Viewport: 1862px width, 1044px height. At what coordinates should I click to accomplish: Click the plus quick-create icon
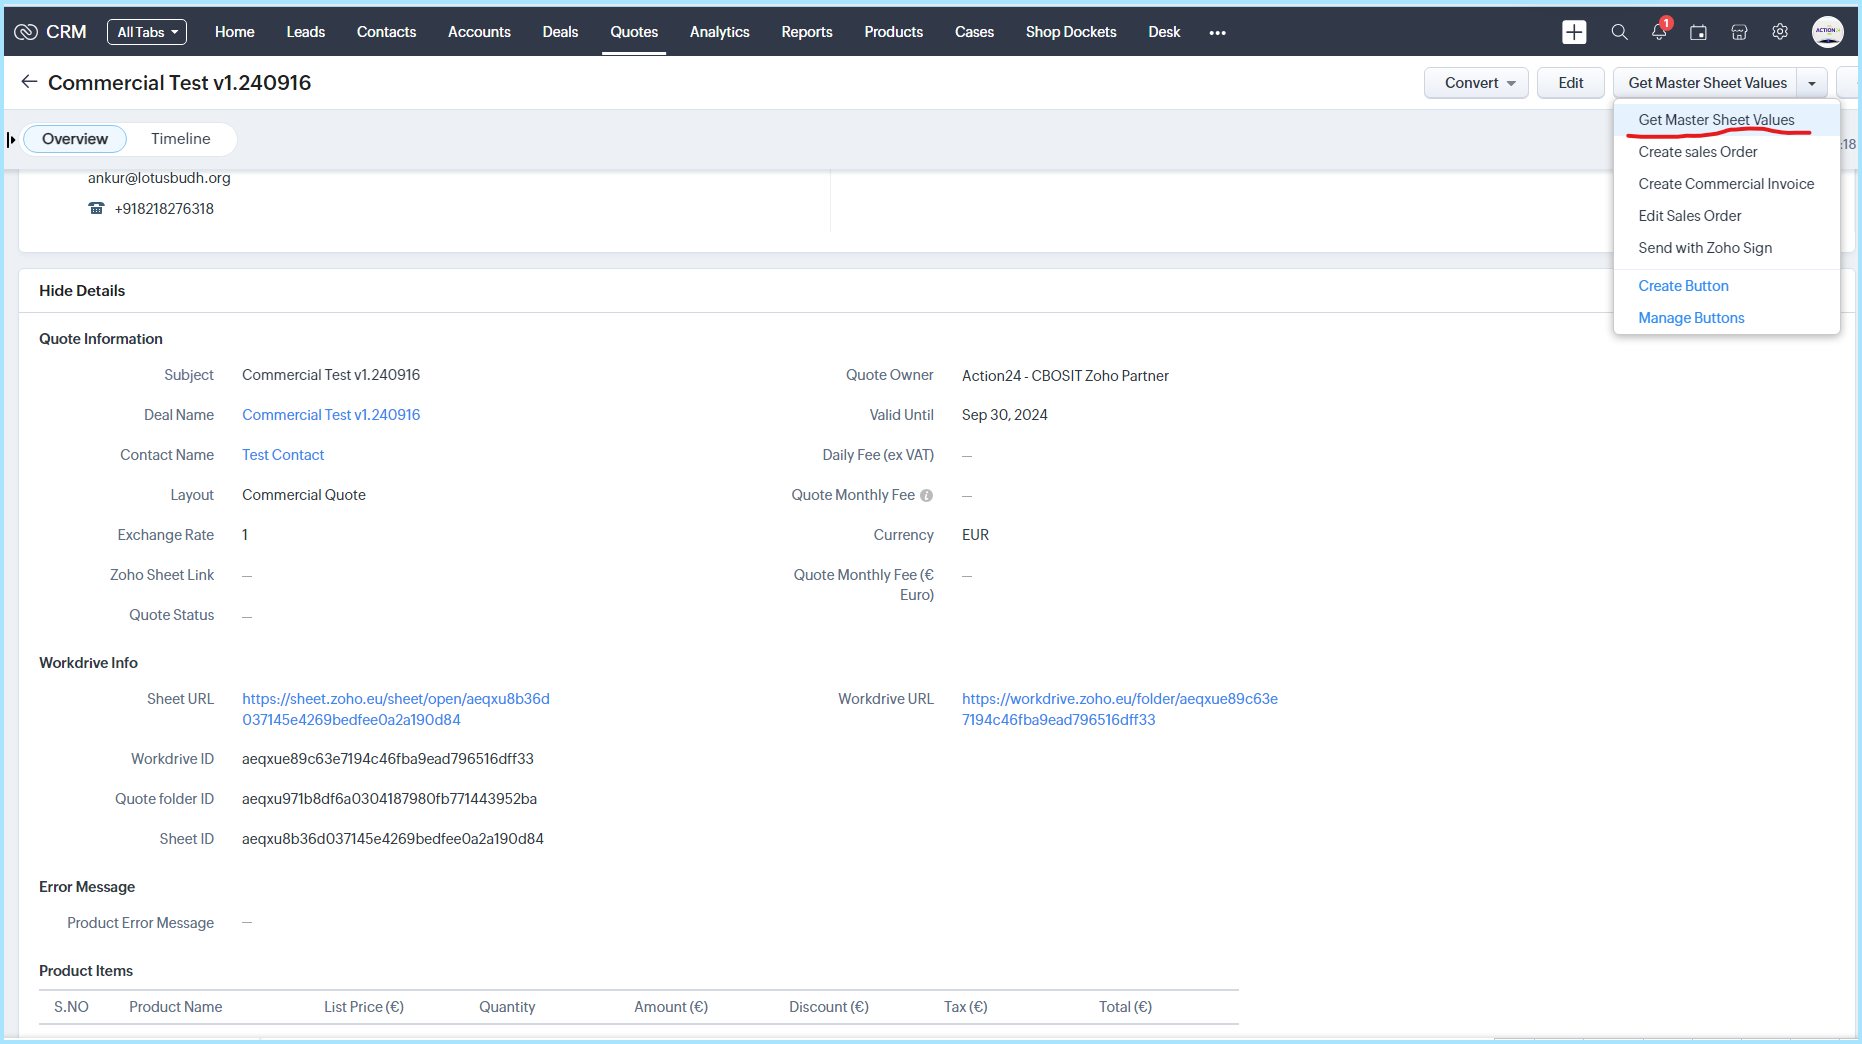(1574, 32)
